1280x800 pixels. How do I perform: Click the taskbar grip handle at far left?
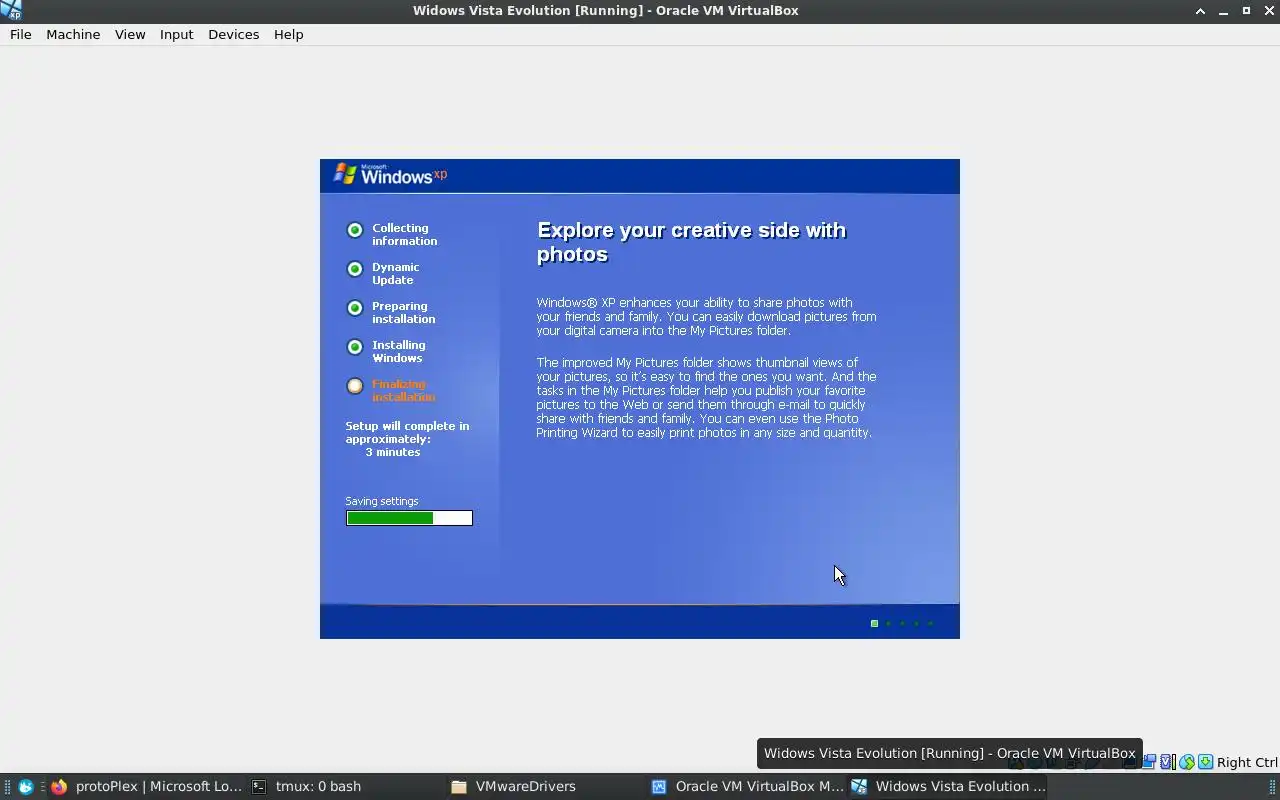(6, 787)
